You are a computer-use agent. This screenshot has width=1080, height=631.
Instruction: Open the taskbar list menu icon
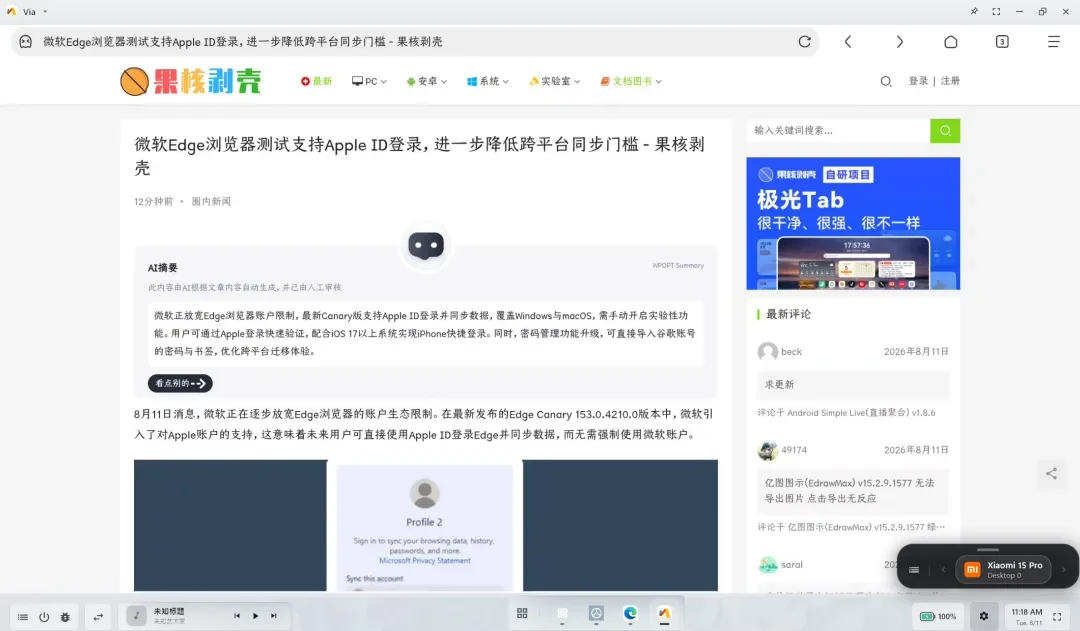tap(23, 617)
